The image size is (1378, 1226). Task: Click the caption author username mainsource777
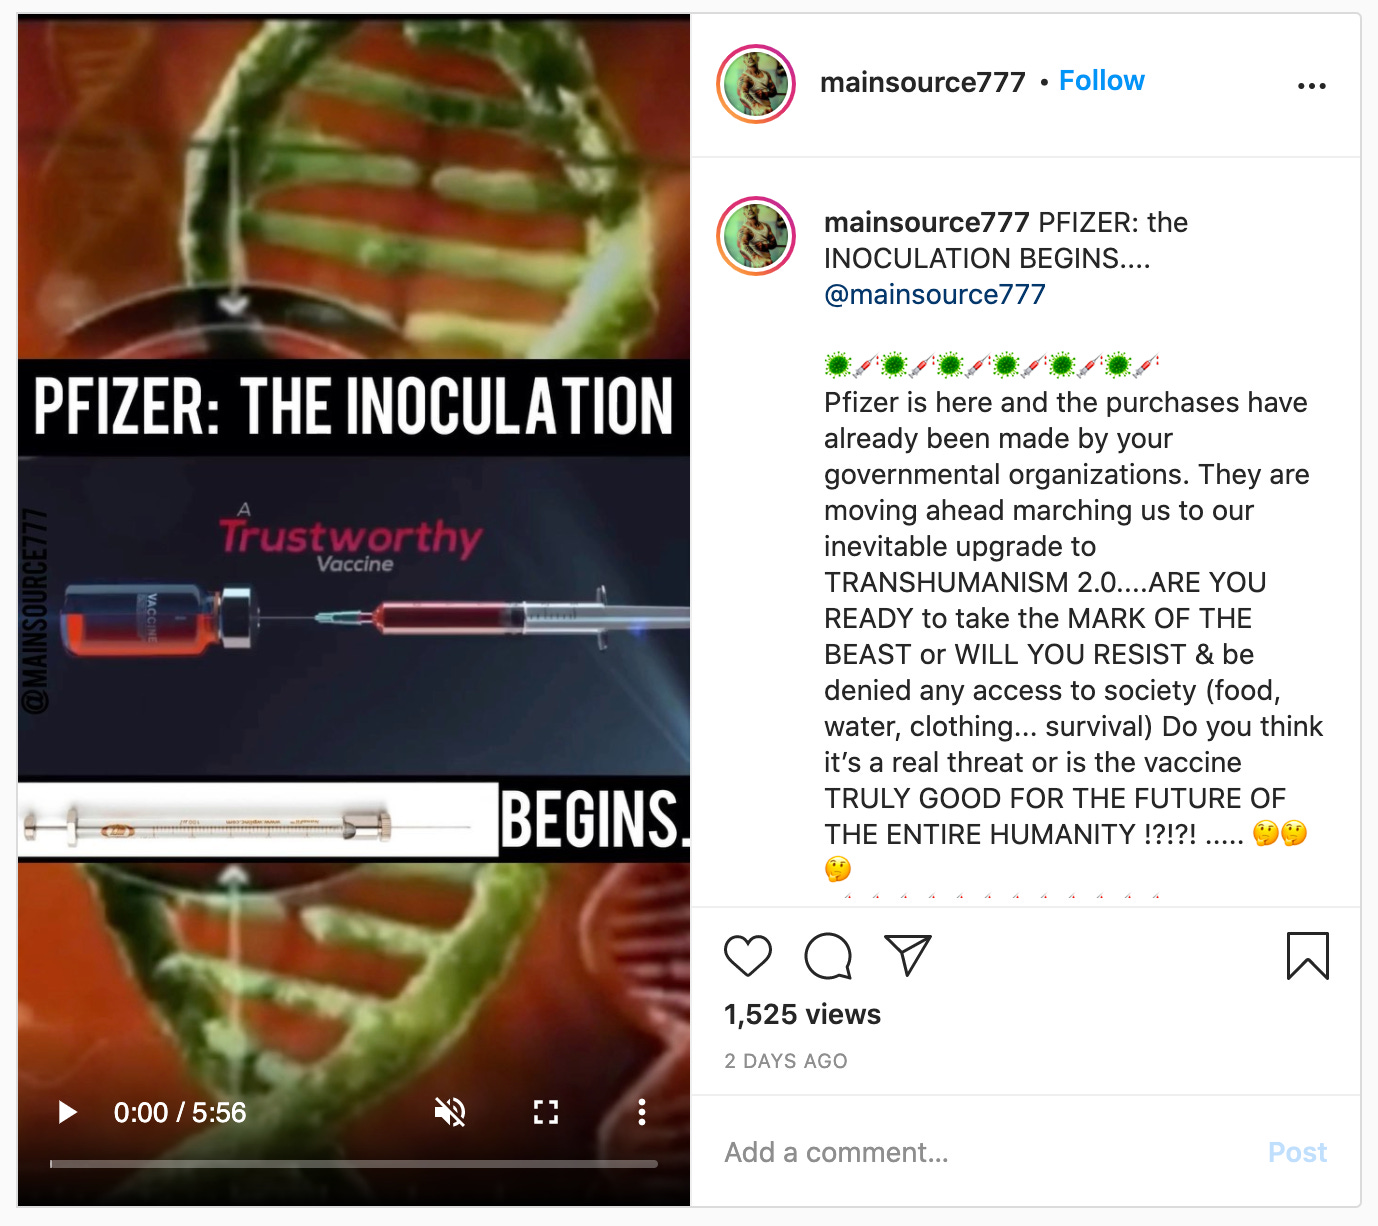pyautogui.click(x=926, y=222)
